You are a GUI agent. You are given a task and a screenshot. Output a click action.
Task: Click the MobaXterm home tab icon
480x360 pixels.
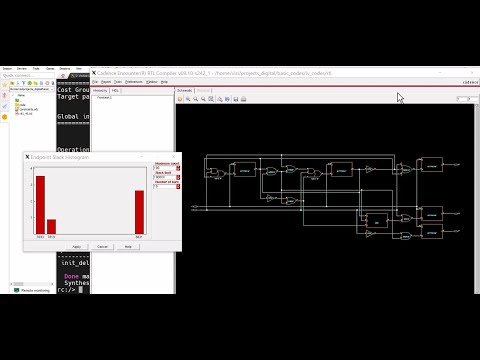(63, 76)
